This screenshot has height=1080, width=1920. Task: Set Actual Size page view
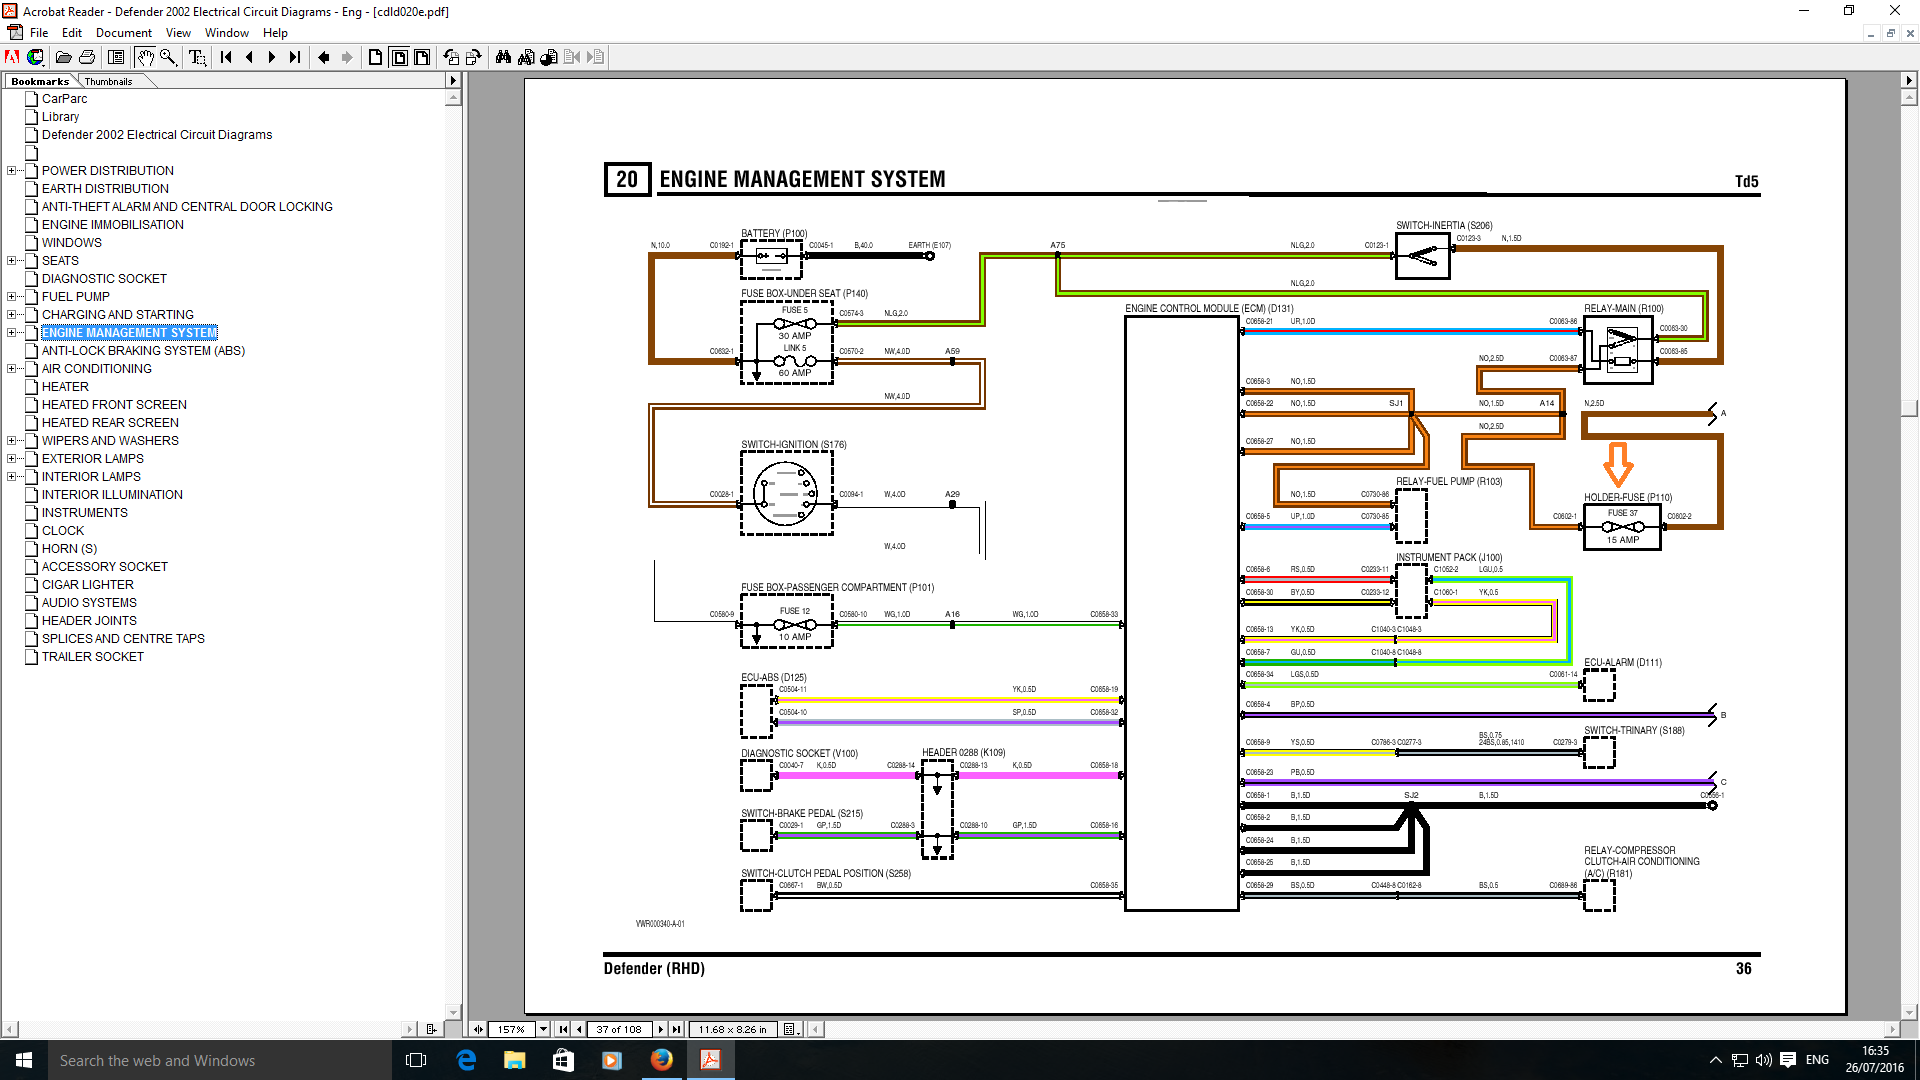tap(376, 57)
